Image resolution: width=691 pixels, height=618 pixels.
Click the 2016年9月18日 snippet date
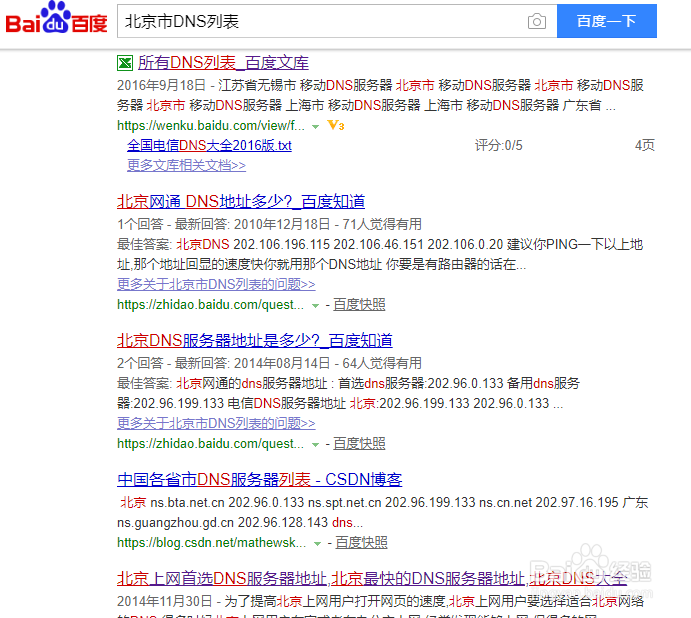[161, 85]
